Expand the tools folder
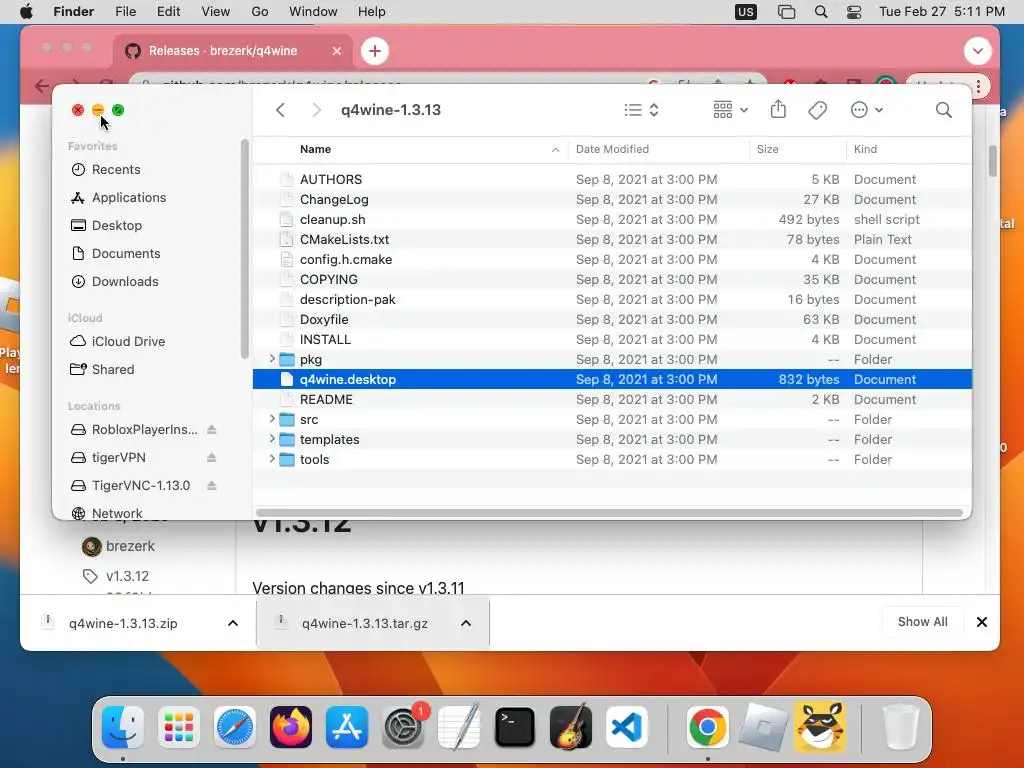 [272, 460]
